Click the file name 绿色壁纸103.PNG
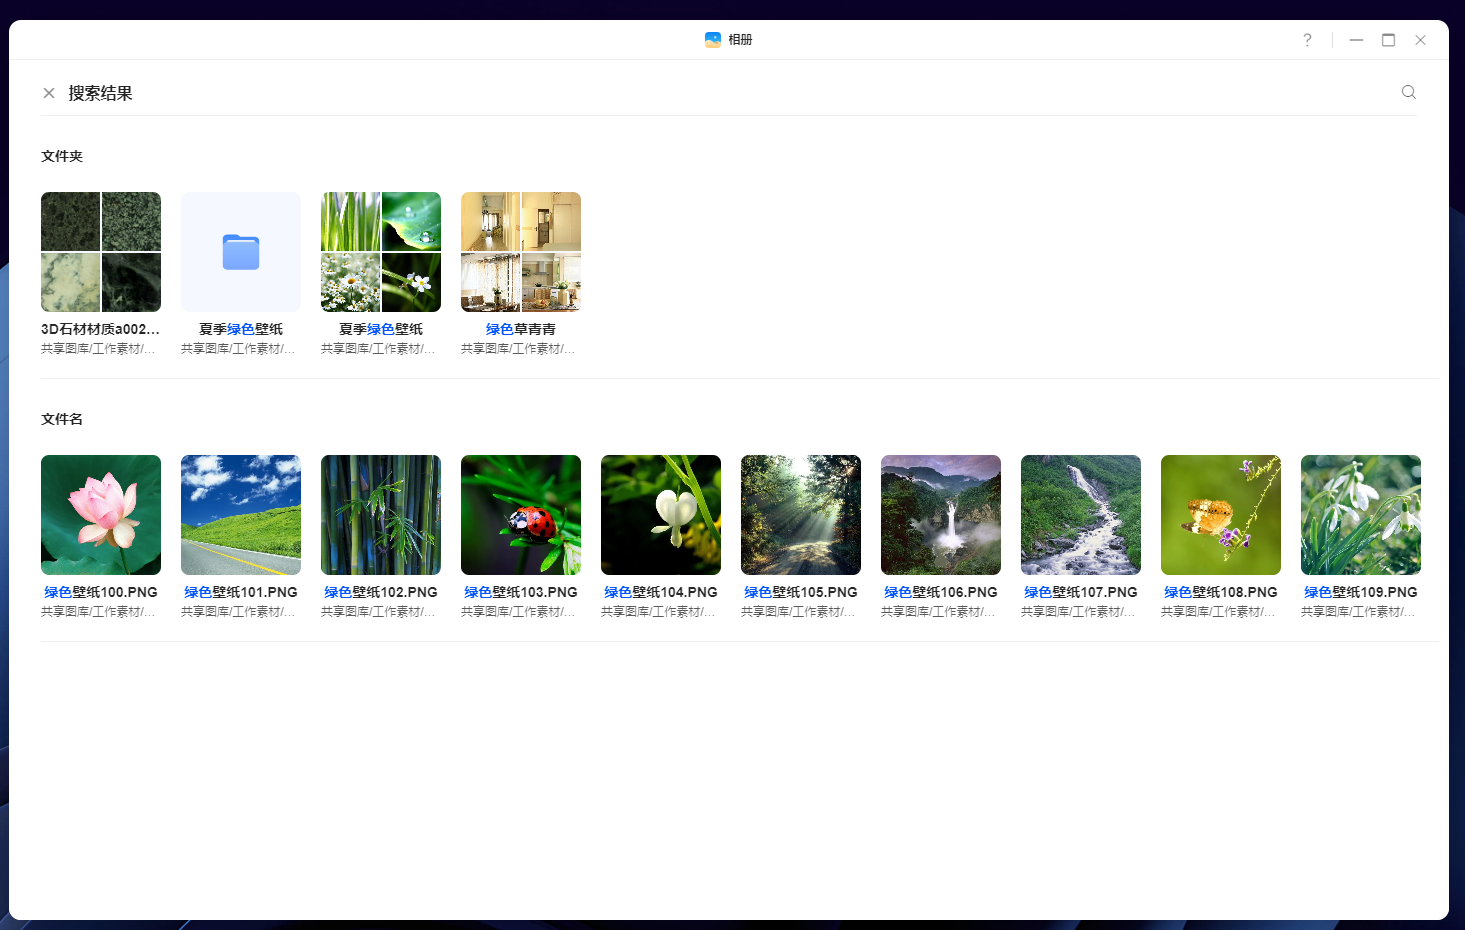 (521, 592)
